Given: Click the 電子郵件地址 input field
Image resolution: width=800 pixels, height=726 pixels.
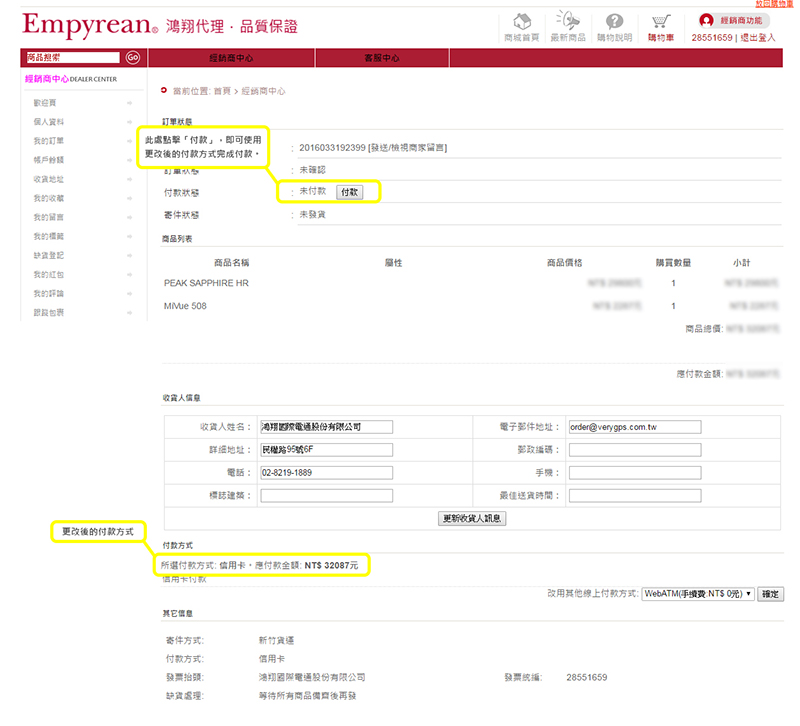Looking at the screenshot, I should click(634, 427).
